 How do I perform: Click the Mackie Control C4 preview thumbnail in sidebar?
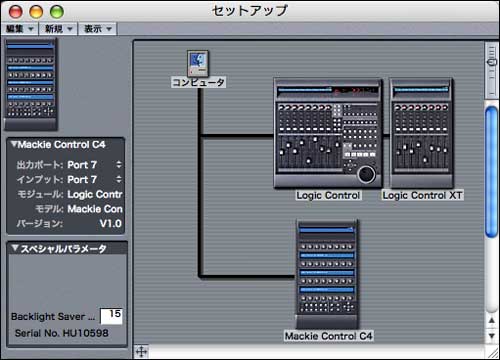point(31,84)
